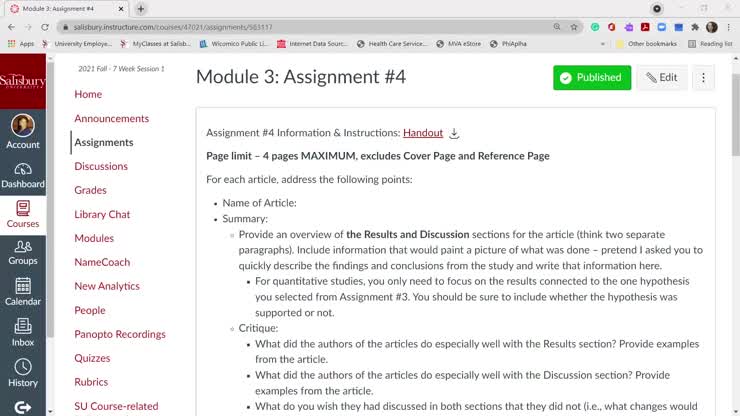
Task: Open Groups in global navigation
Action: (x=23, y=253)
